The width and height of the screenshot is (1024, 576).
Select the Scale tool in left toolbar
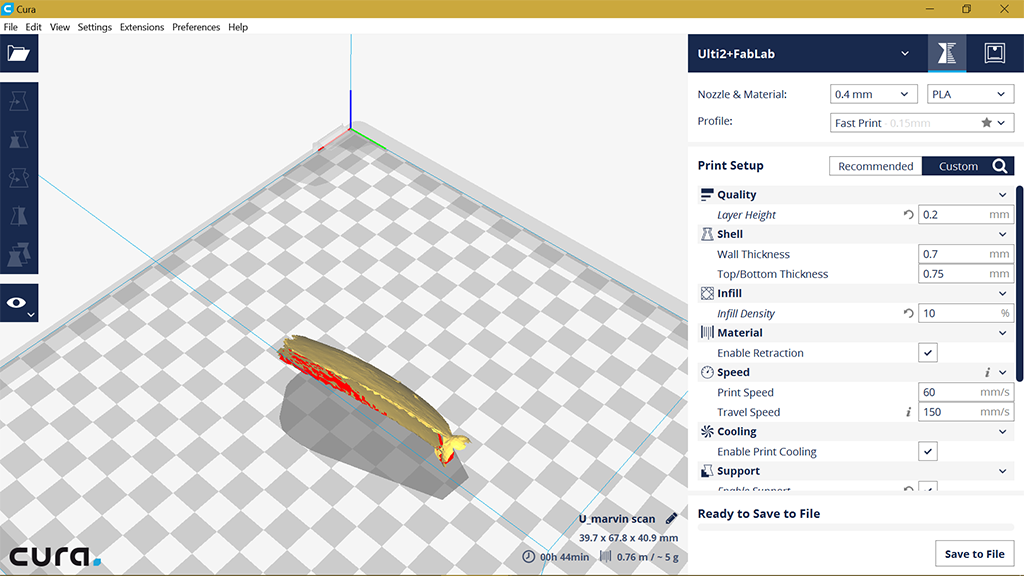click(18, 139)
